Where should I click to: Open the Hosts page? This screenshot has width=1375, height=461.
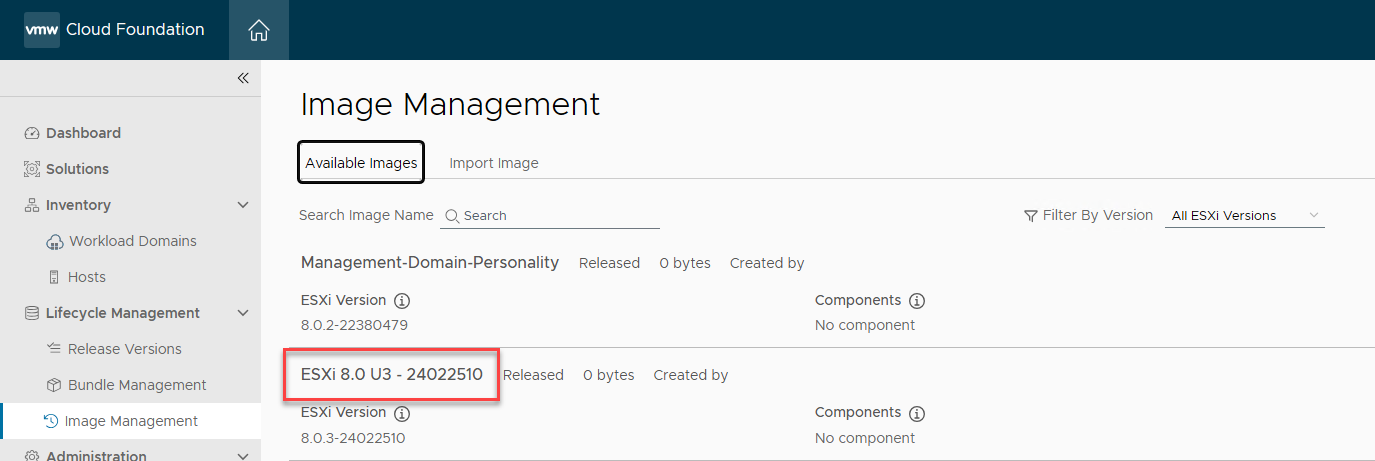87,277
